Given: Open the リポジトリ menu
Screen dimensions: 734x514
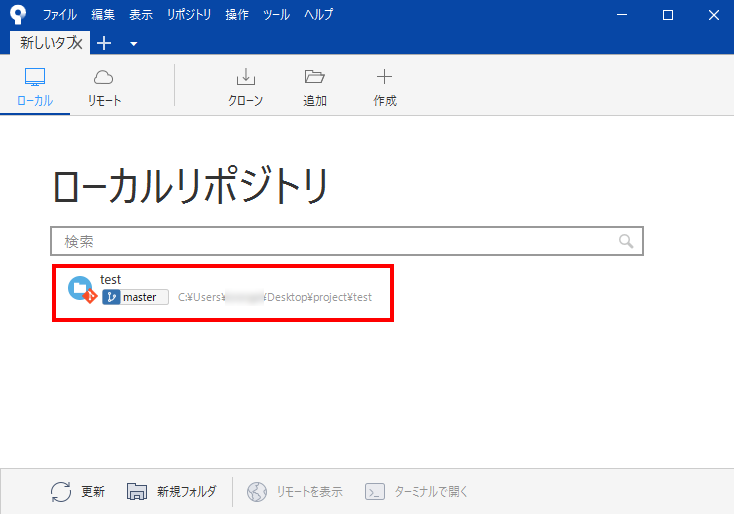Looking at the screenshot, I should (189, 15).
